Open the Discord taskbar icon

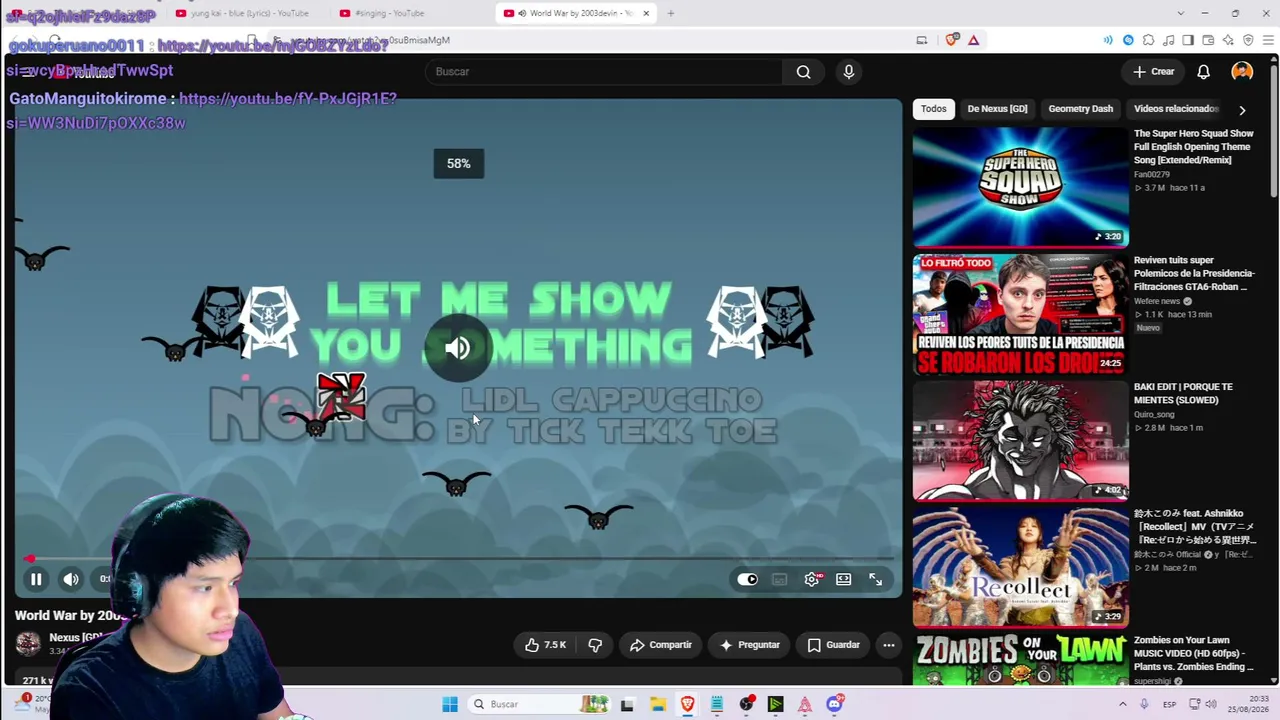click(x=835, y=704)
